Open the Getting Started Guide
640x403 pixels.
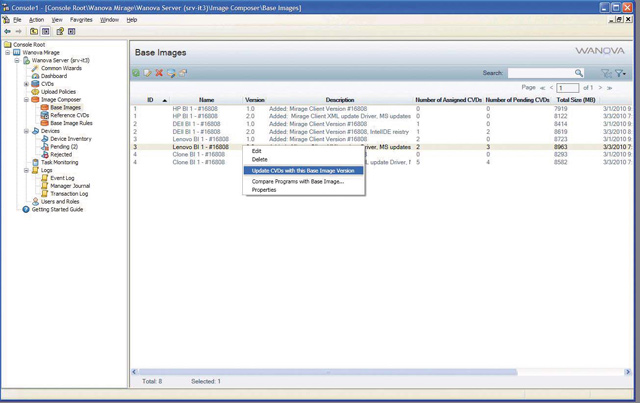58,209
